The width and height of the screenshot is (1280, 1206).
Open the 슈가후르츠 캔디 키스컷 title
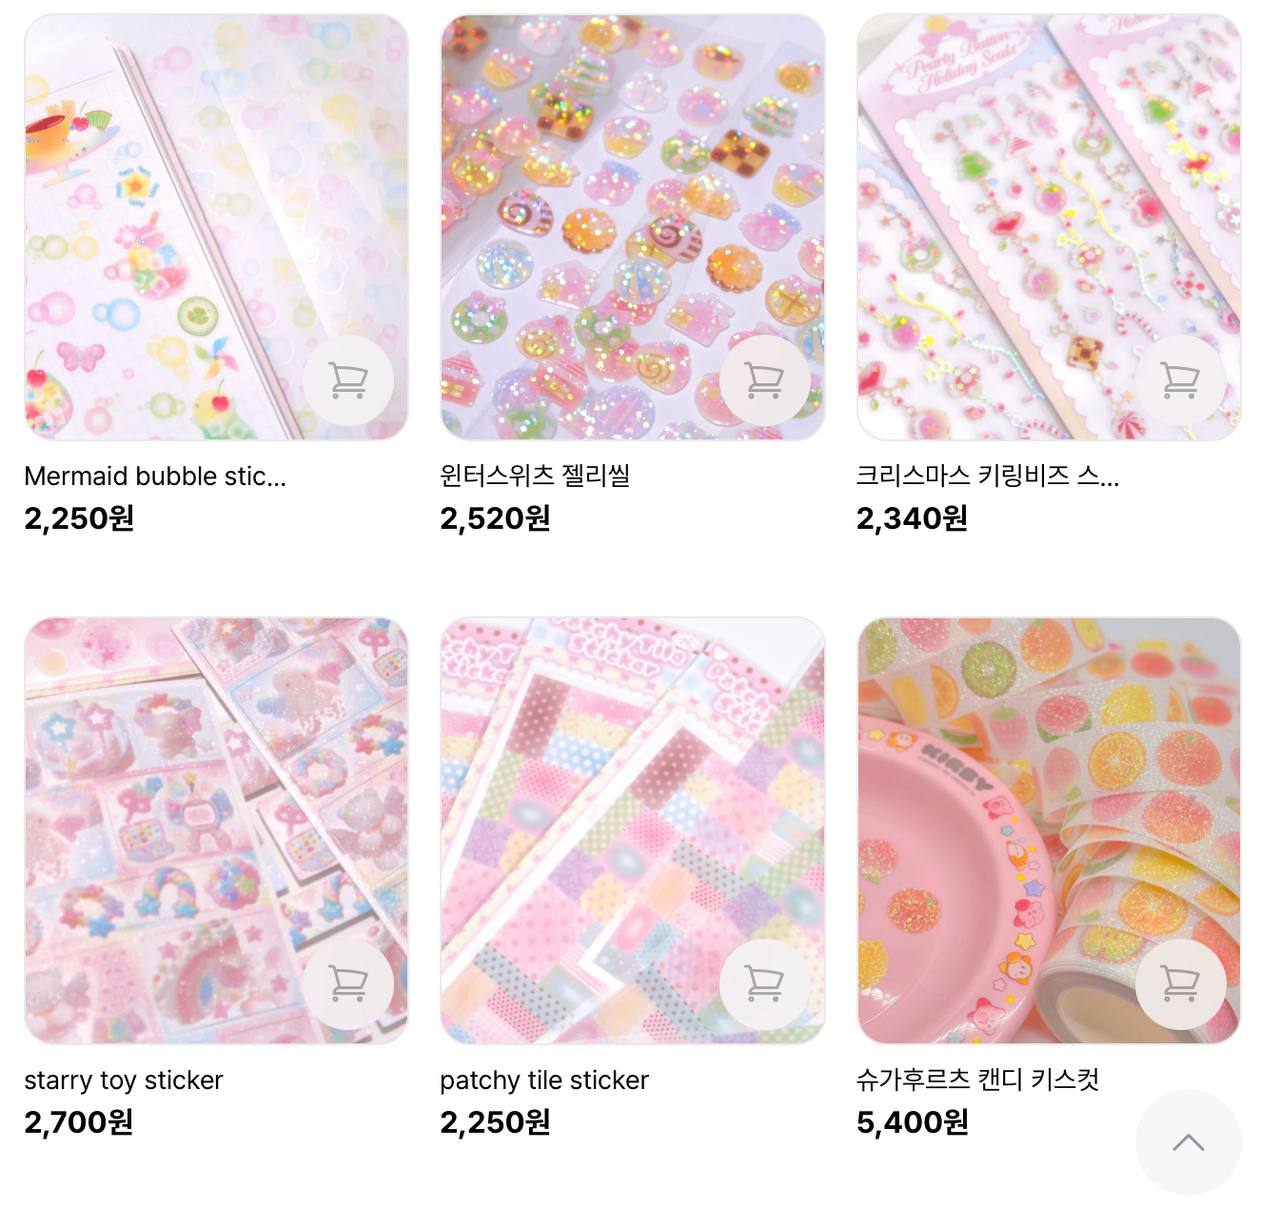point(978,1080)
